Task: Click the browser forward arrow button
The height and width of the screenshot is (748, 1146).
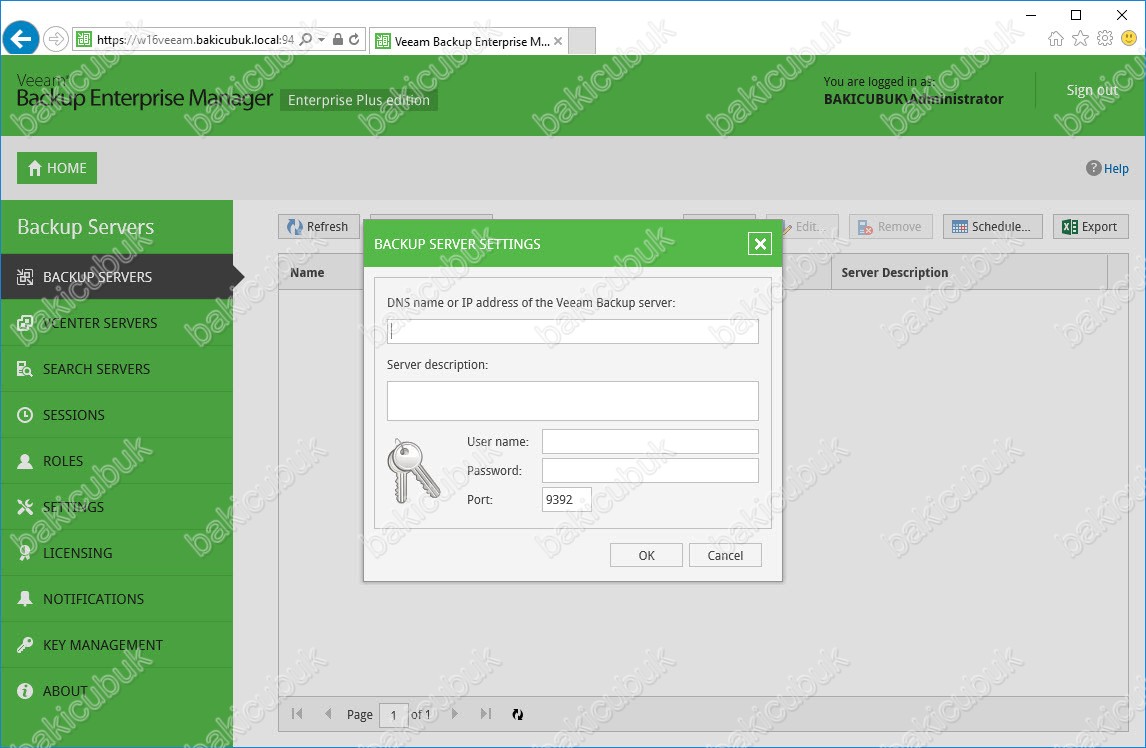Action: coord(56,39)
